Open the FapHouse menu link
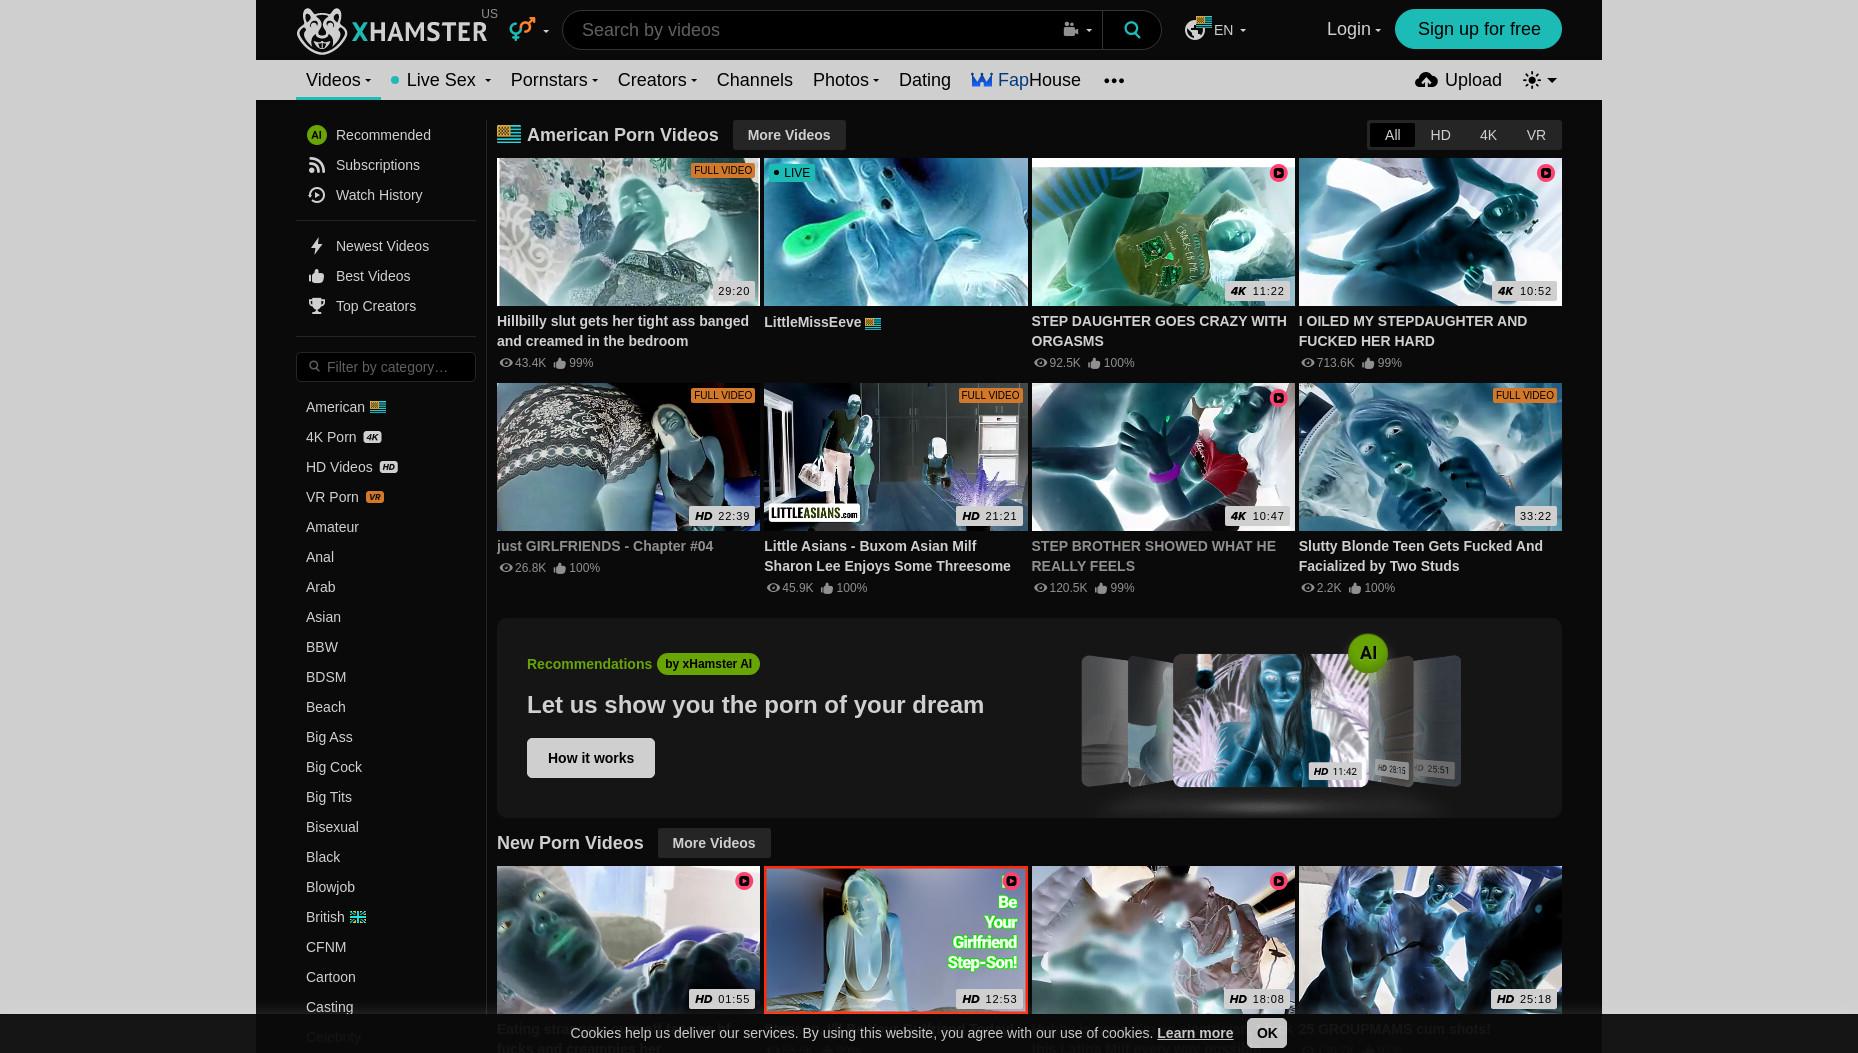Image resolution: width=1858 pixels, height=1053 pixels. 1026,80
